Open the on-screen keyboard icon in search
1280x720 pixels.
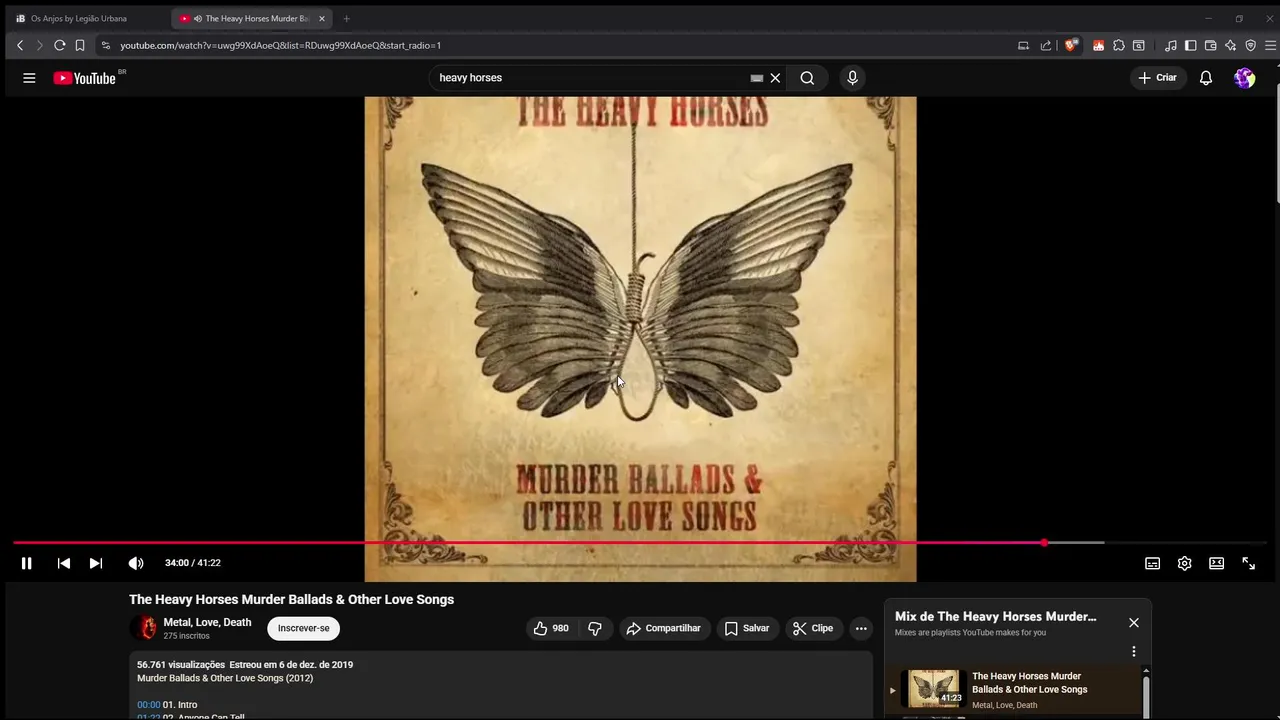point(757,78)
